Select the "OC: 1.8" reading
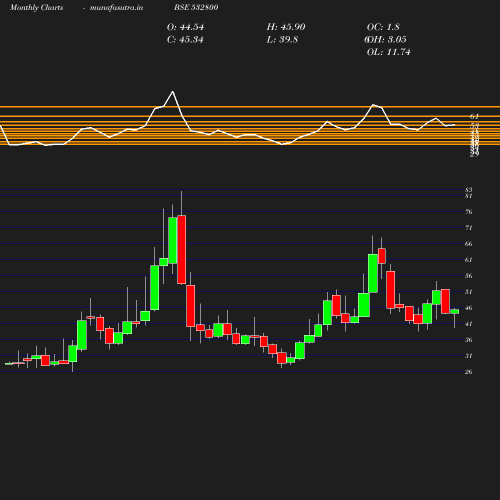The height and width of the screenshot is (500, 500). pos(383,27)
